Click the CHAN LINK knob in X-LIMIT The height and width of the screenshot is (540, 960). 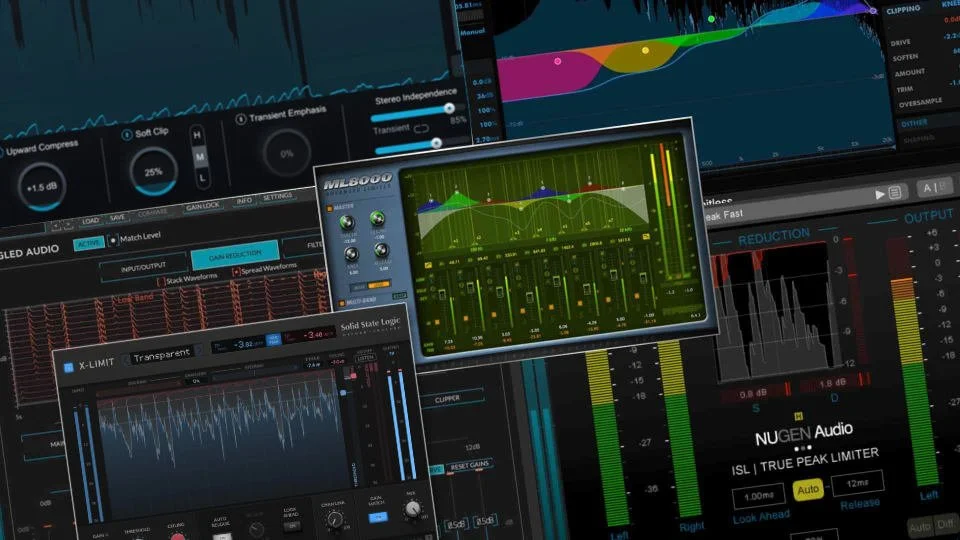(334, 520)
